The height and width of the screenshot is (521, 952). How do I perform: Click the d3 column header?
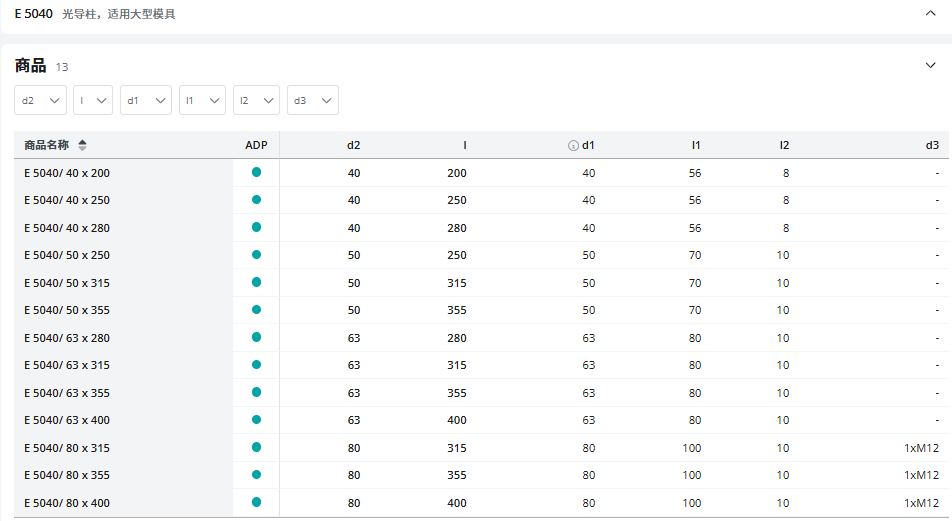click(x=932, y=145)
